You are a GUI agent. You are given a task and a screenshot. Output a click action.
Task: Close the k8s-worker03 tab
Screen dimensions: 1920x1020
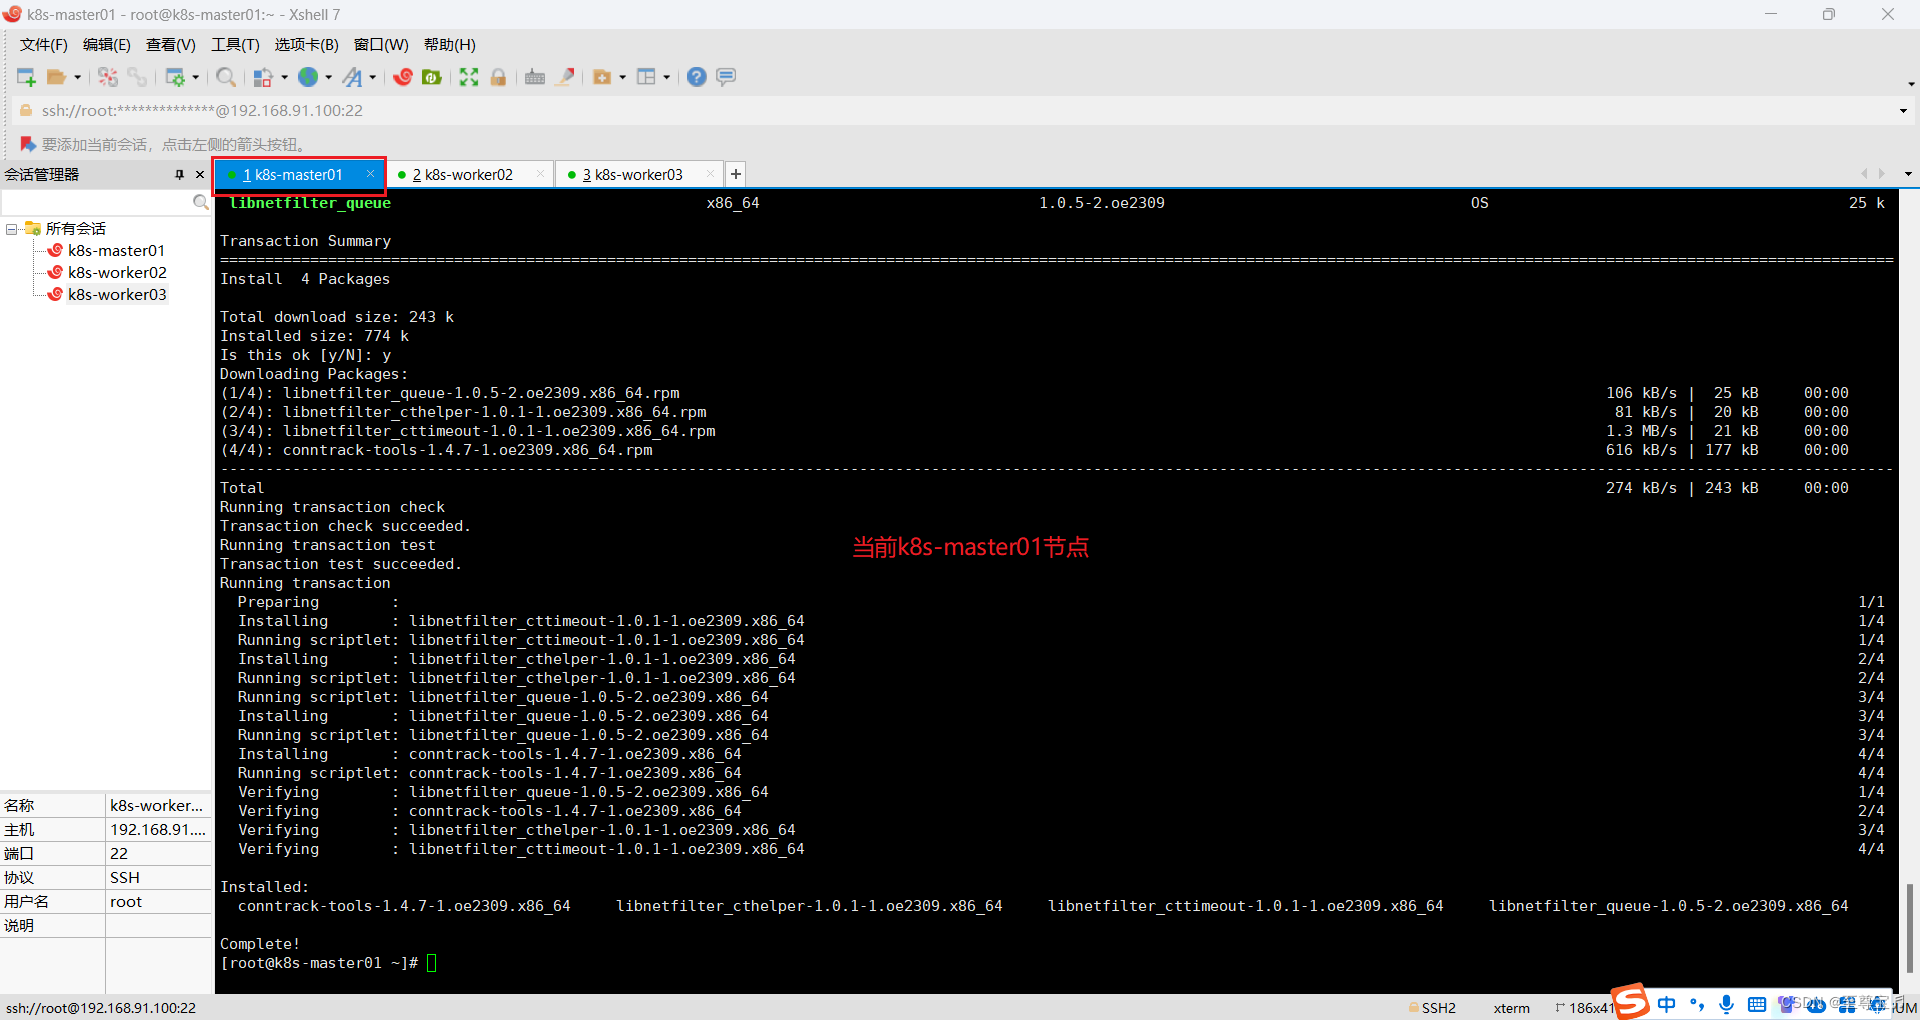710,174
